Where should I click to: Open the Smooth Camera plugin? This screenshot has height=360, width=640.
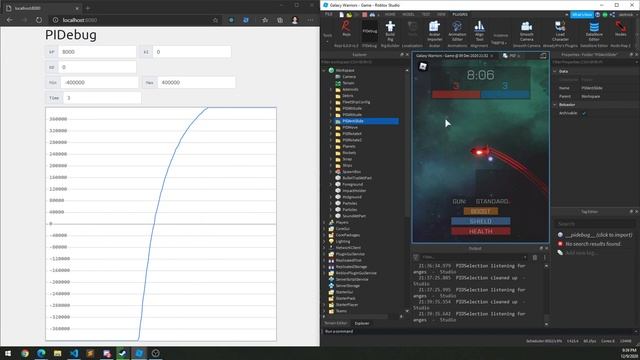[527, 31]
